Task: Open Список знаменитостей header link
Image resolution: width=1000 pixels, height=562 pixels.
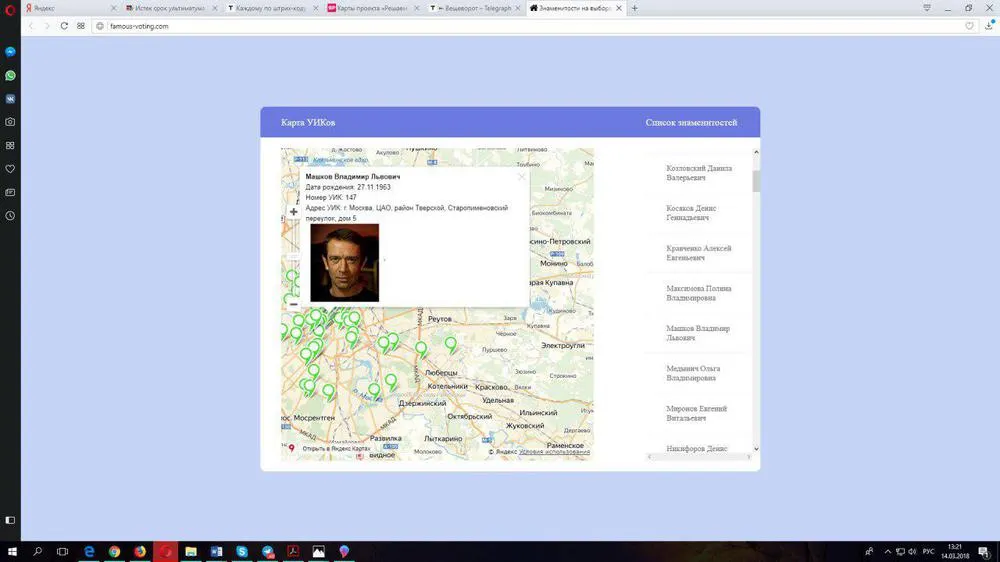Action: pyautogui.click(x=691, y=122)
